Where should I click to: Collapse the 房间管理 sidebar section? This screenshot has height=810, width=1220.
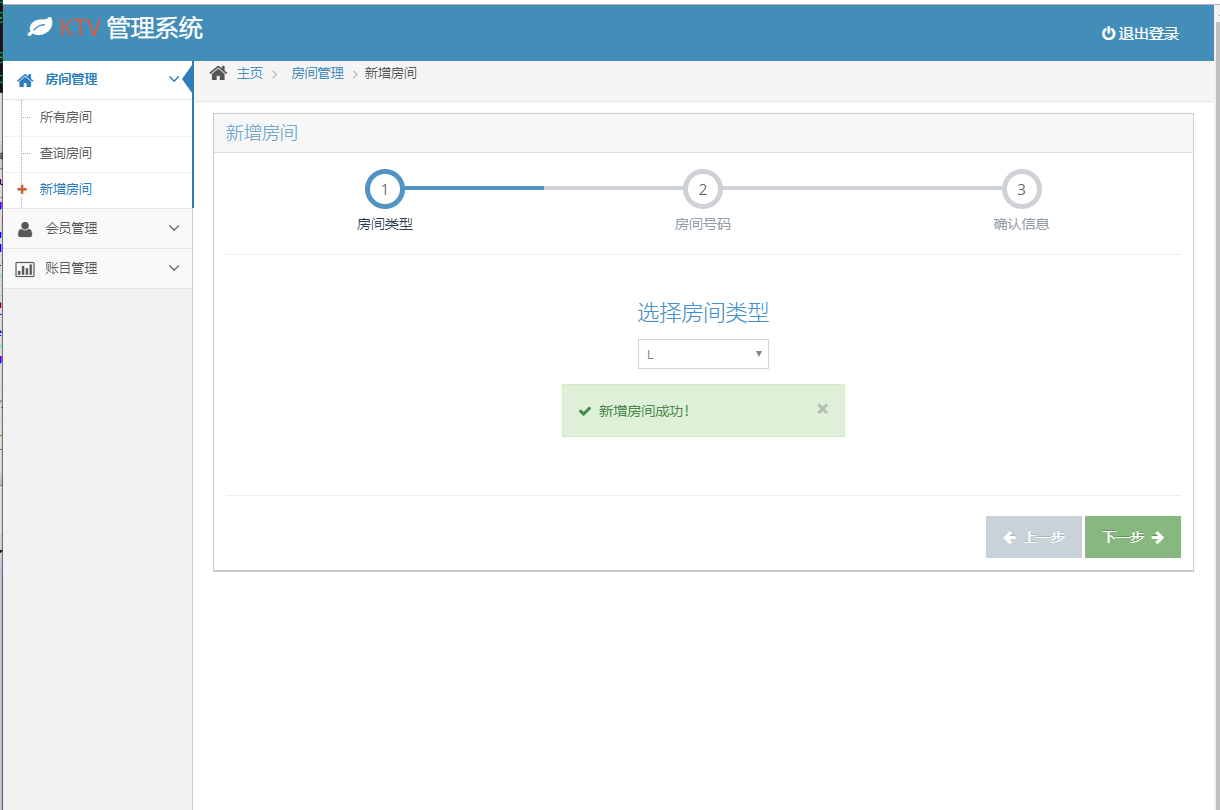pyautogui.click(x=174, y=79)
